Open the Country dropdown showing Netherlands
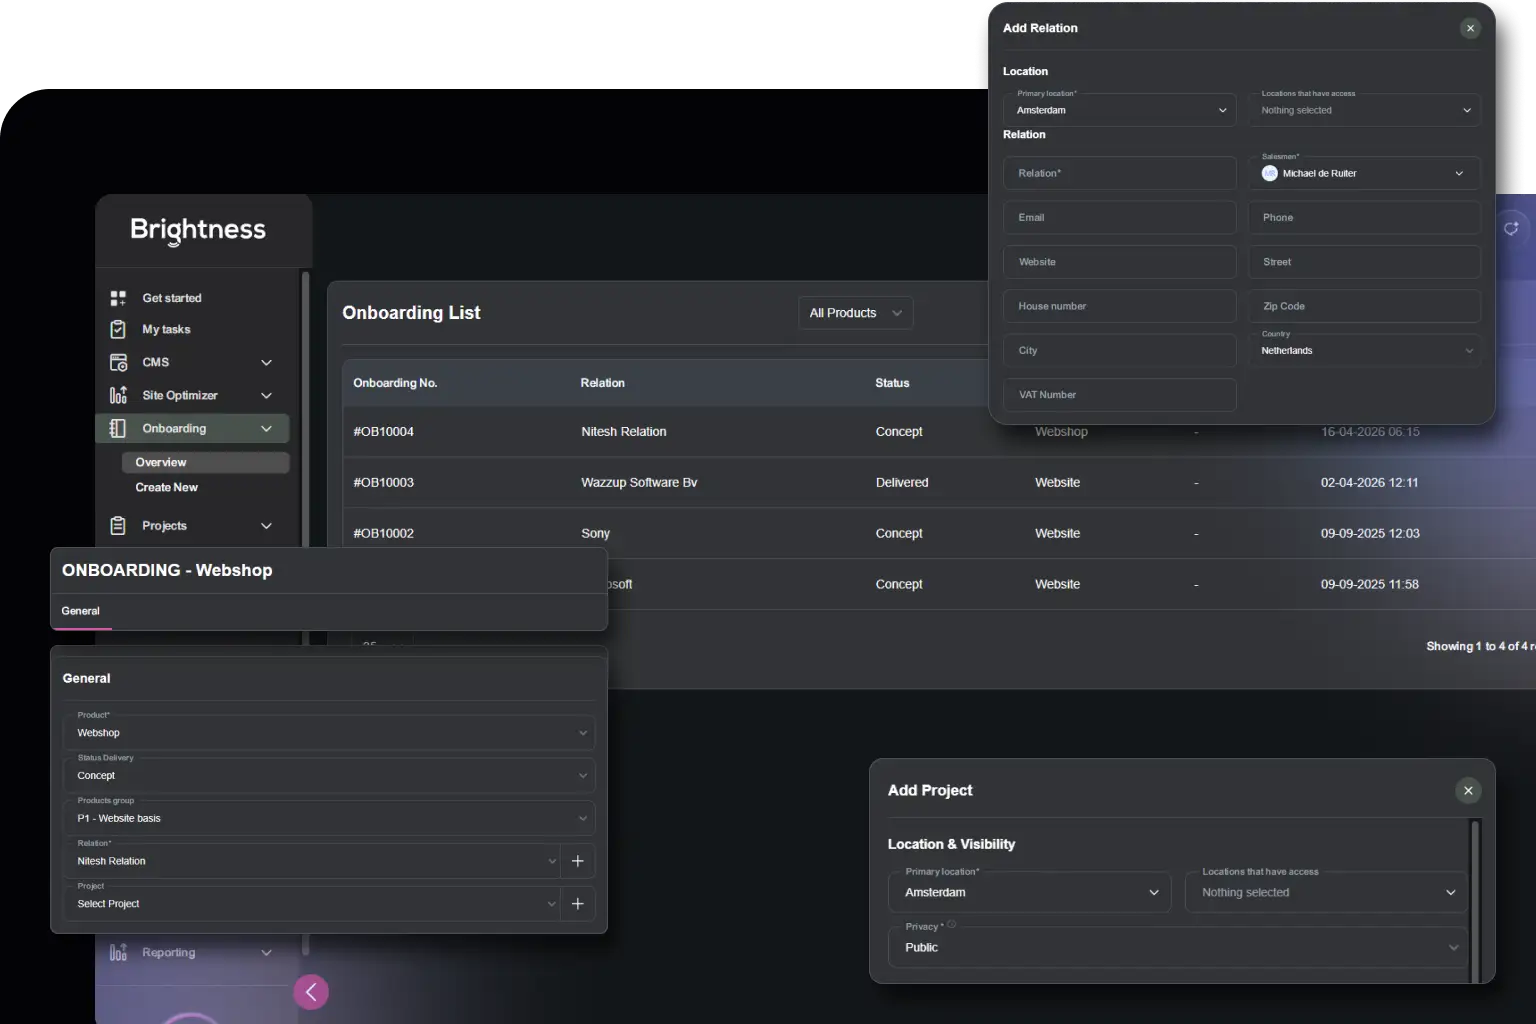 tap(1364, 350)
